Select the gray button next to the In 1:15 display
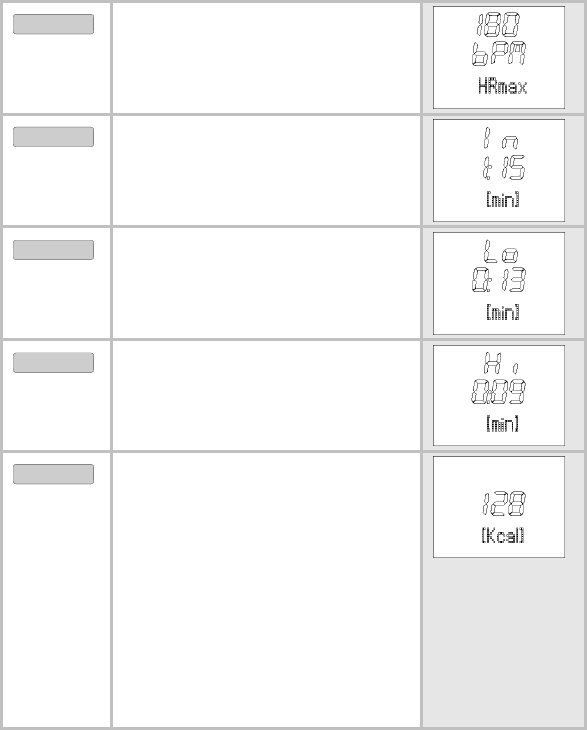Image resolution: width=587 pixels, height=730 pixels. pos(53,137)
